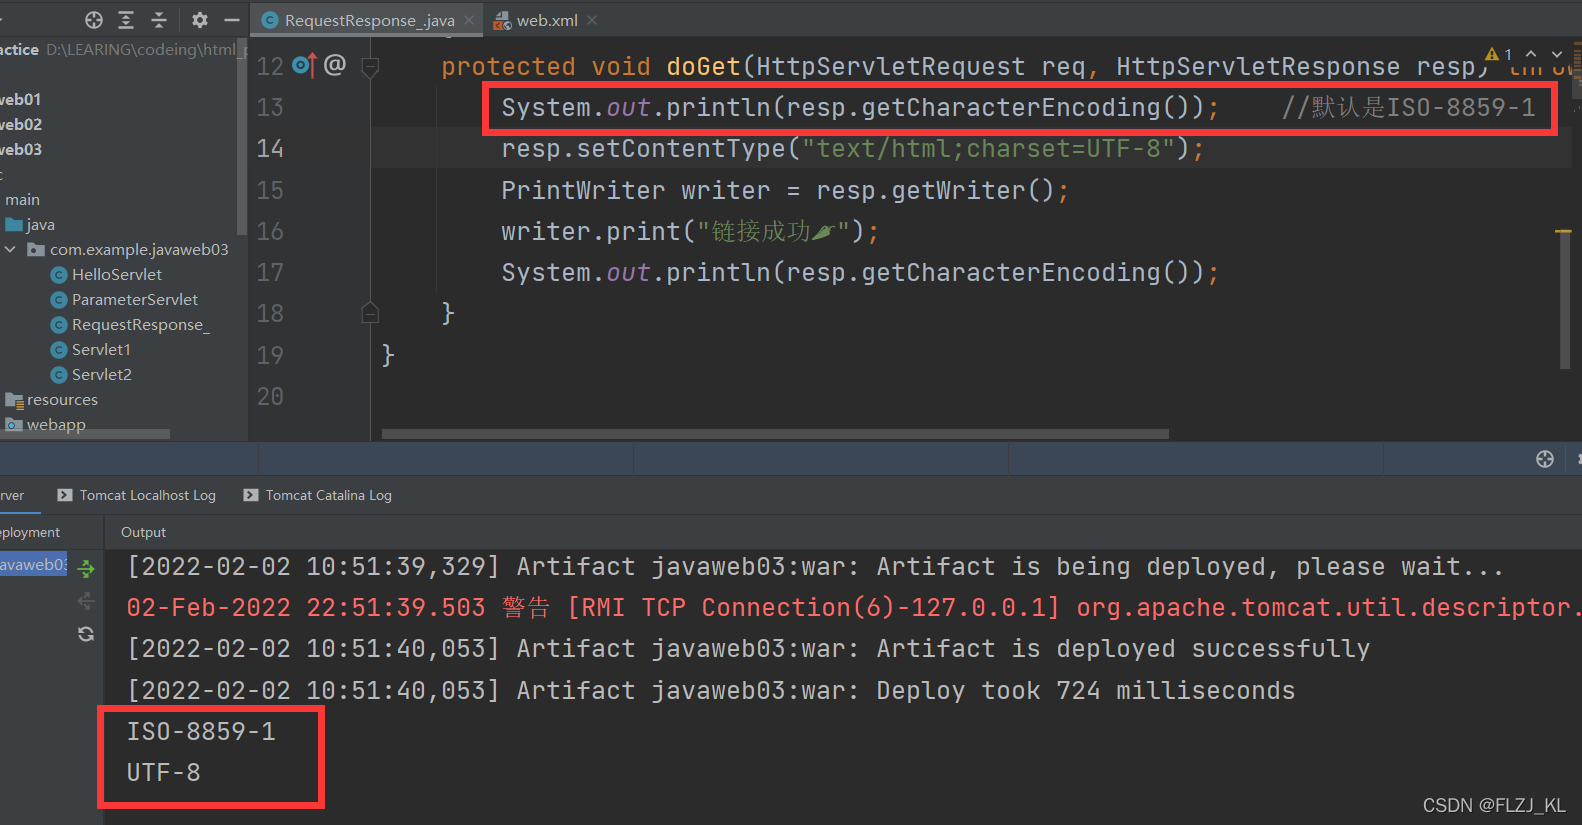Collapse com.example.javaweb03 package node

[x=10, y=249]
